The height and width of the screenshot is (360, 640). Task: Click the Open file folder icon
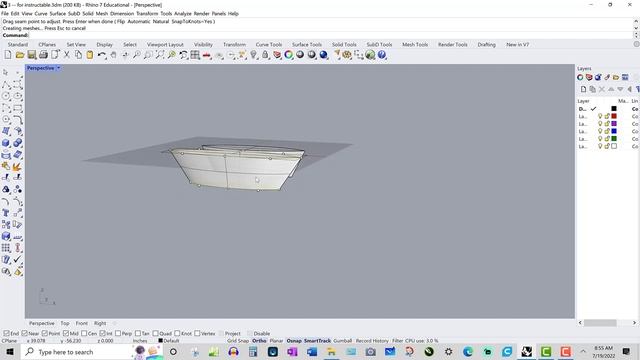click(20, 55)
